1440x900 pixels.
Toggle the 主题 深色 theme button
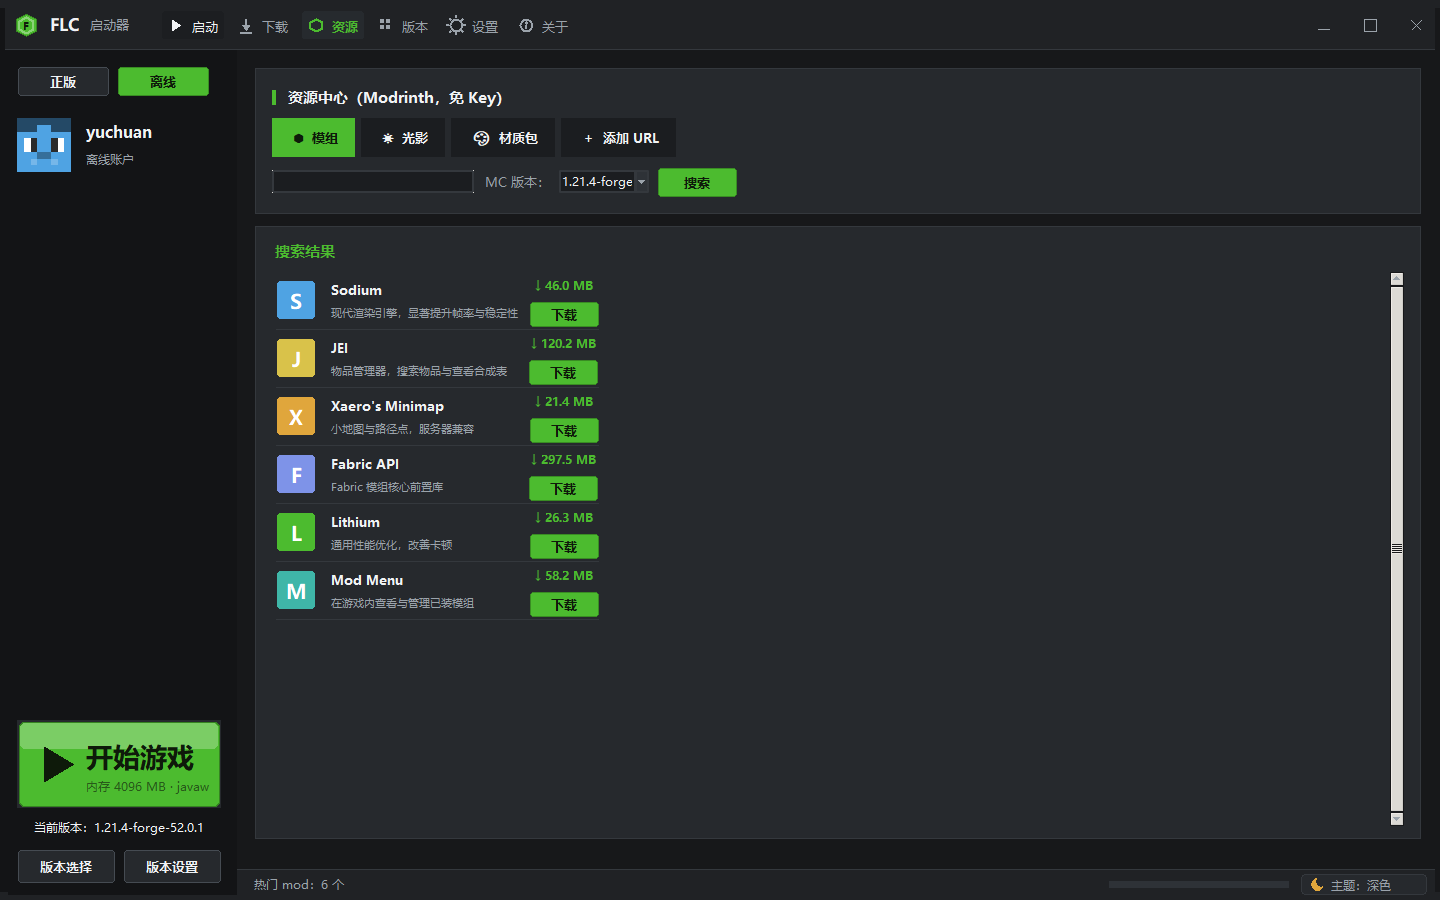(x=1364, y=885)
